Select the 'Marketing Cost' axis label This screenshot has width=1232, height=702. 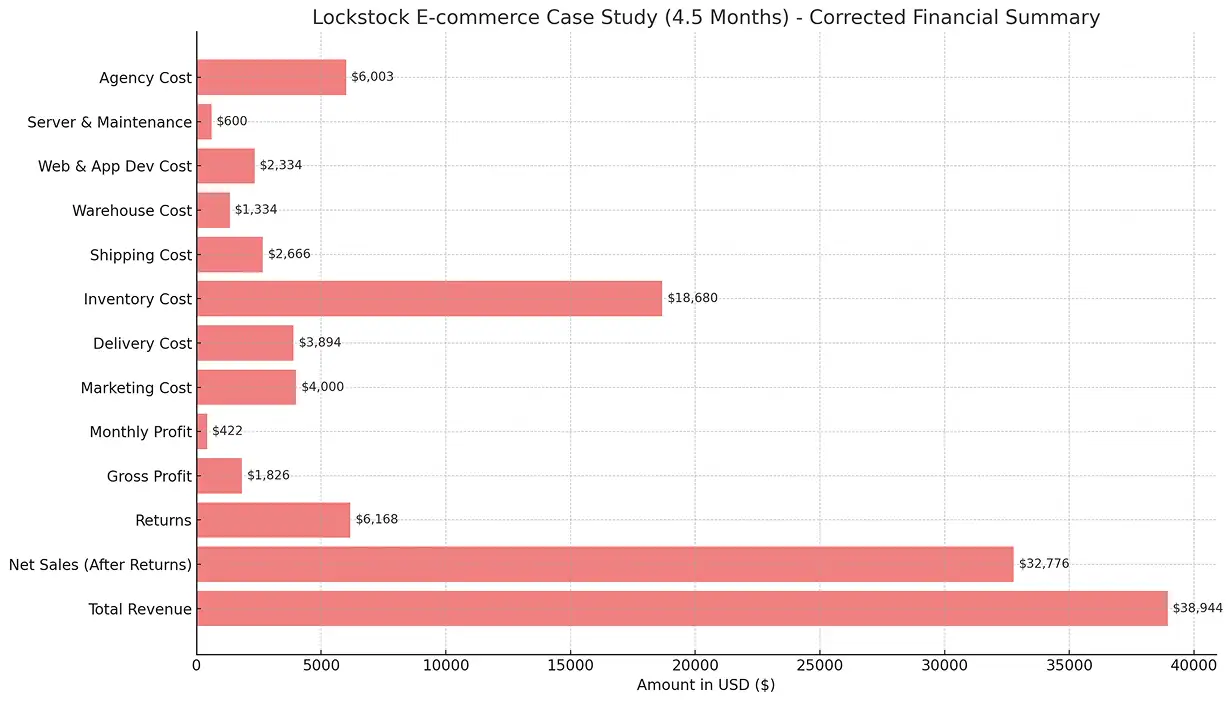pos(136,388)
